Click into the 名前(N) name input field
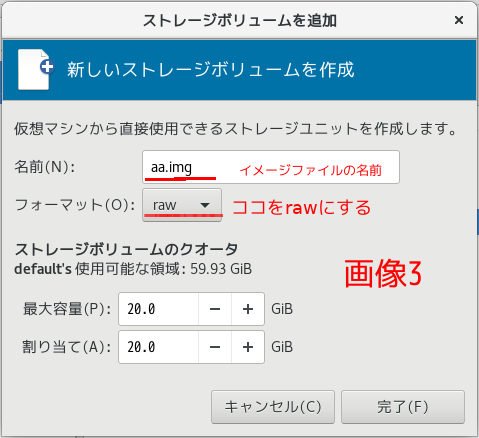Screen dimensions: 479x438 [x=271, y=167]
